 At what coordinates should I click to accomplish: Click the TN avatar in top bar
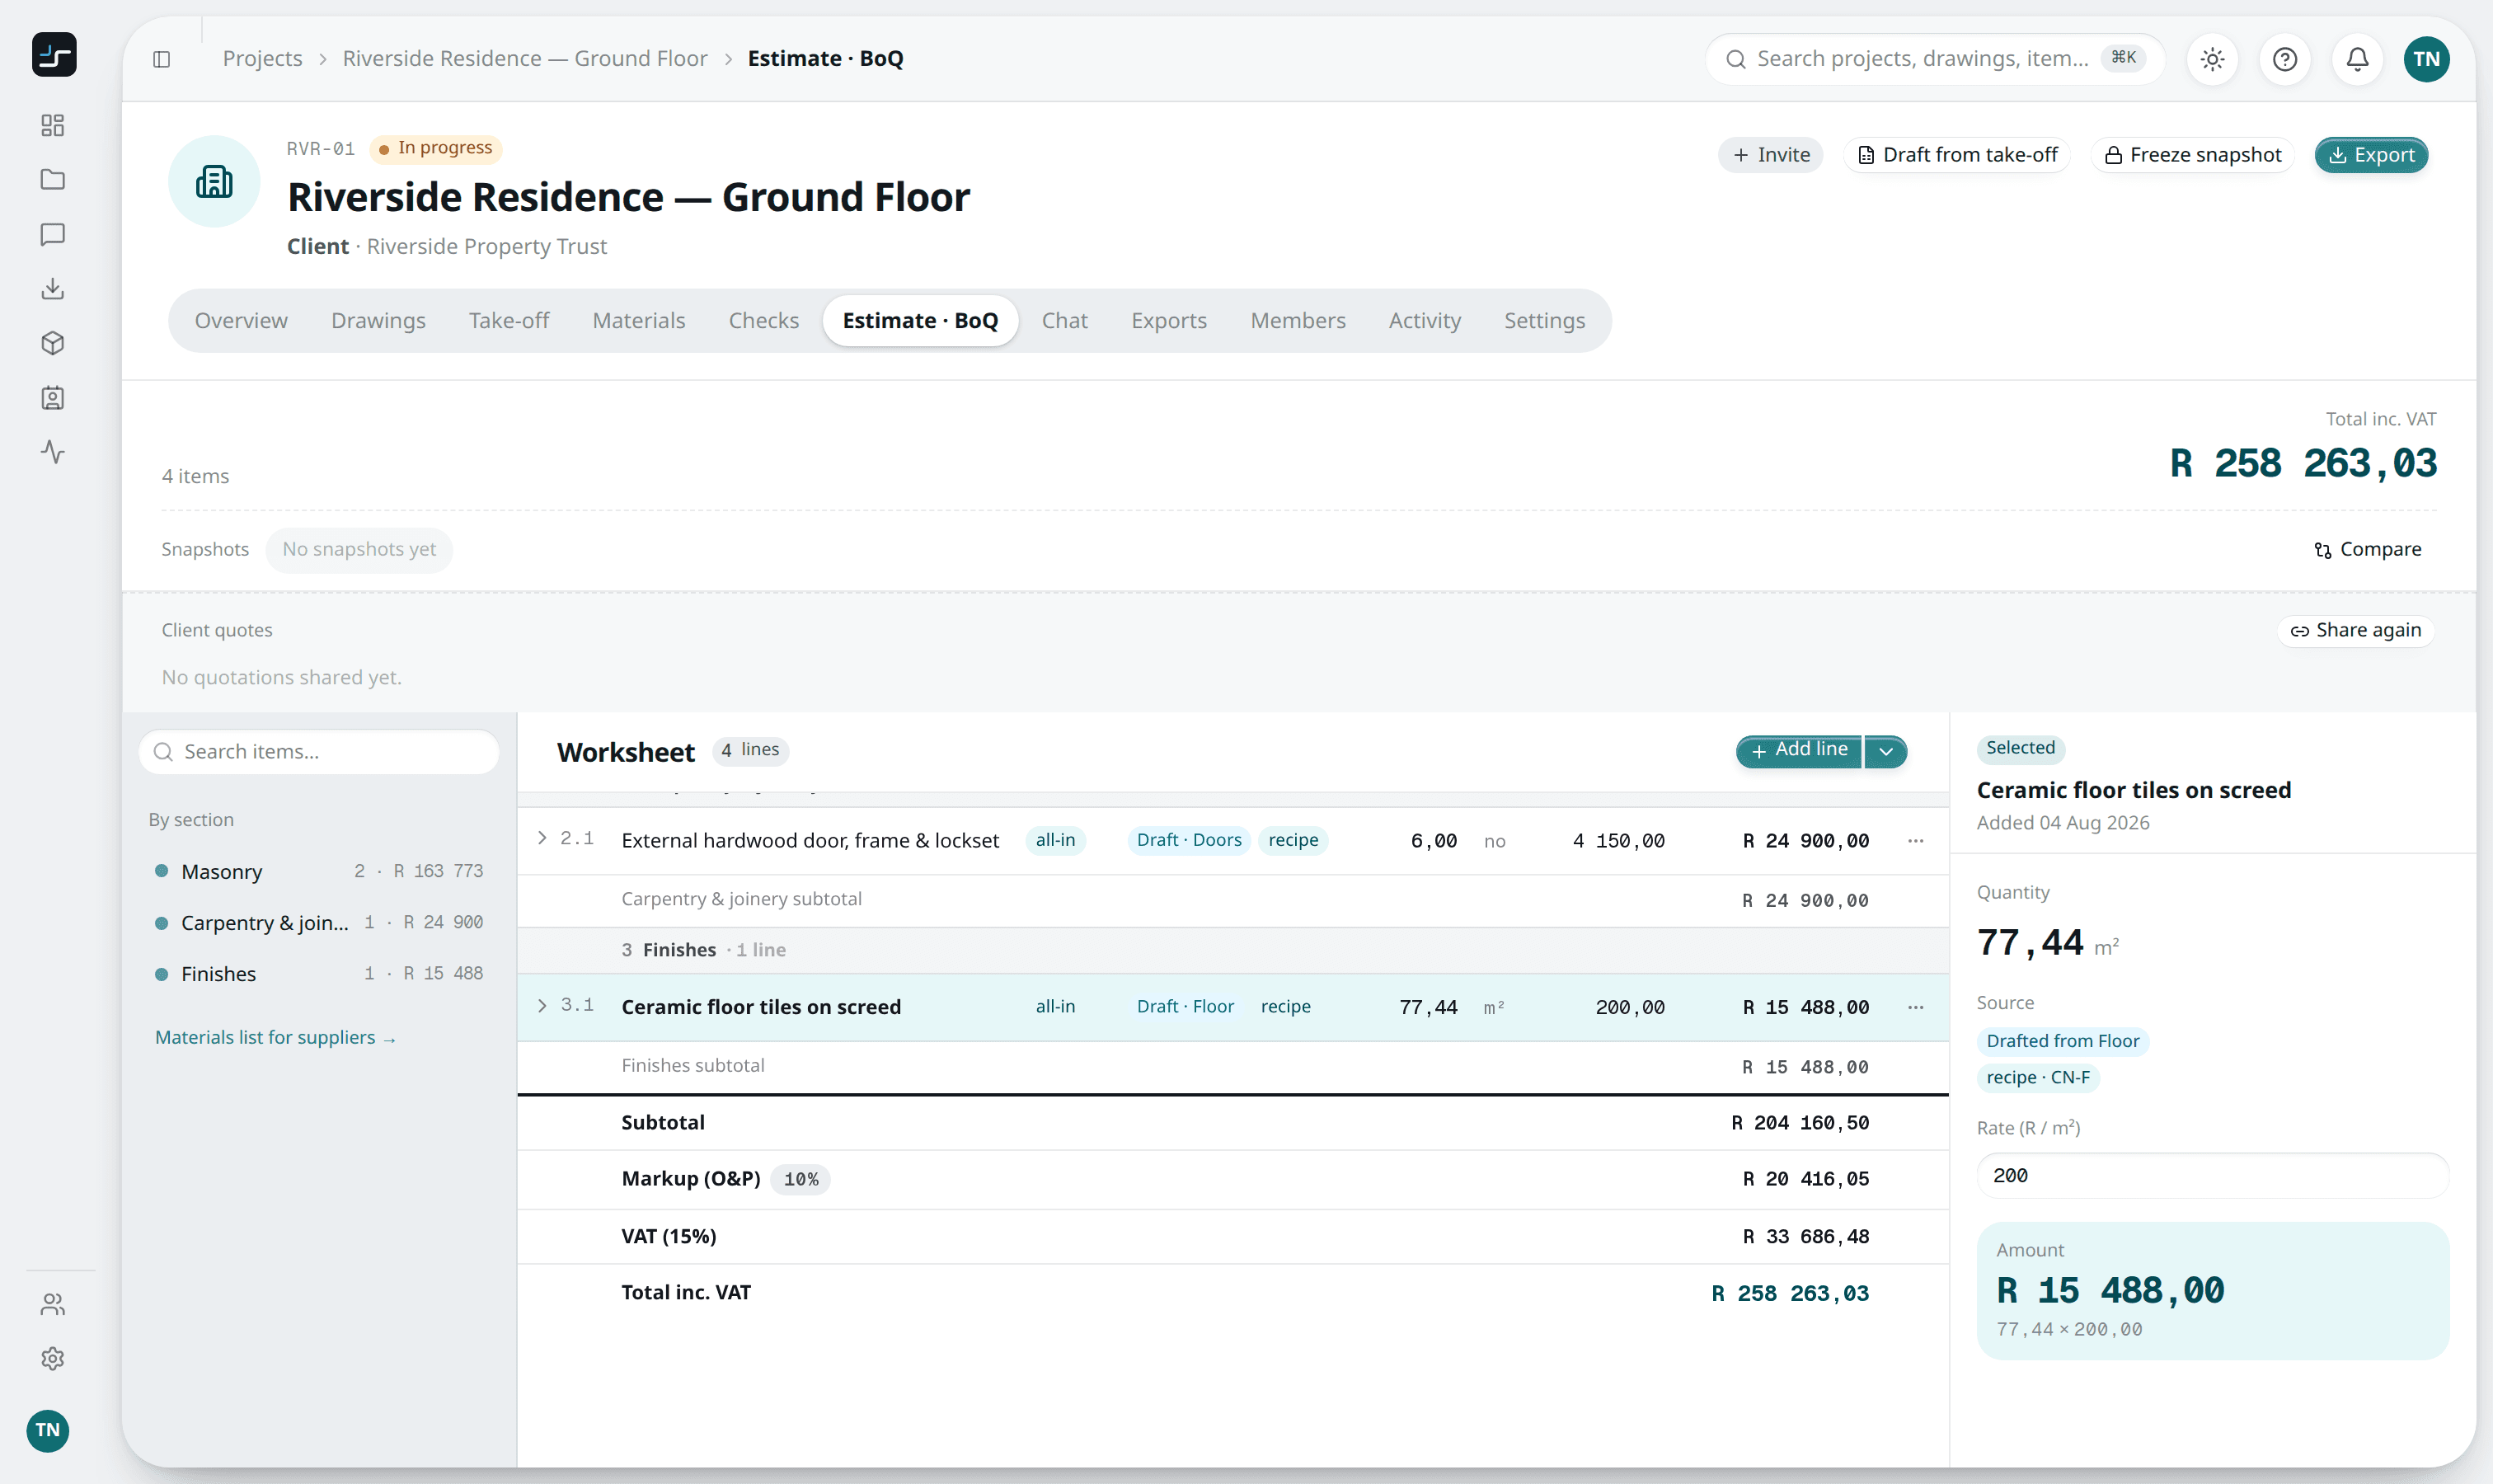[x=2427, y=59]
